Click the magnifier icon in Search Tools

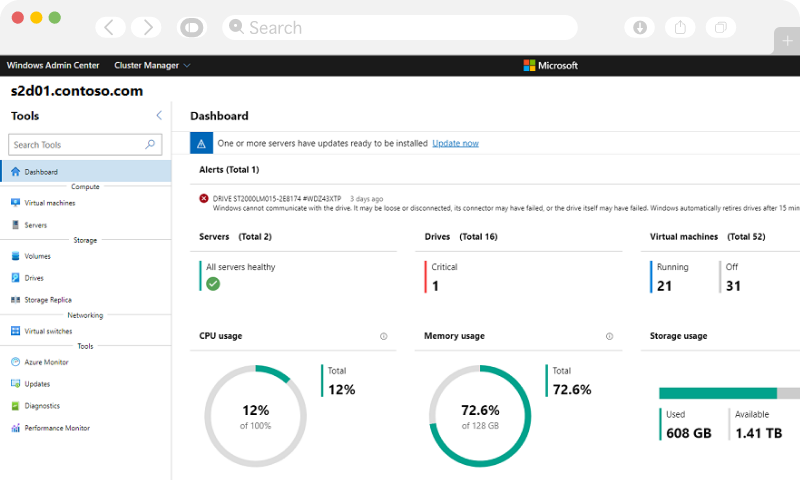pyautogui.click(x=150, y=144)
